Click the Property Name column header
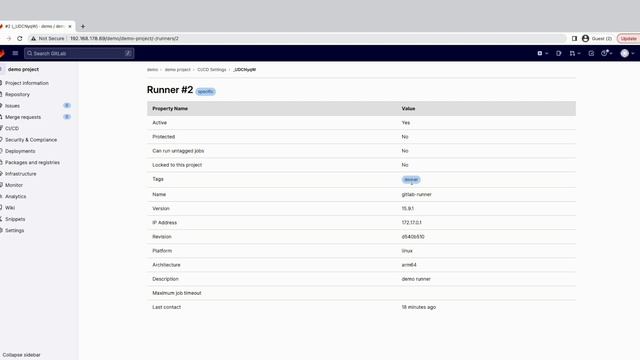640x360 pixels. pyautogui.click(x=170, y=109)
